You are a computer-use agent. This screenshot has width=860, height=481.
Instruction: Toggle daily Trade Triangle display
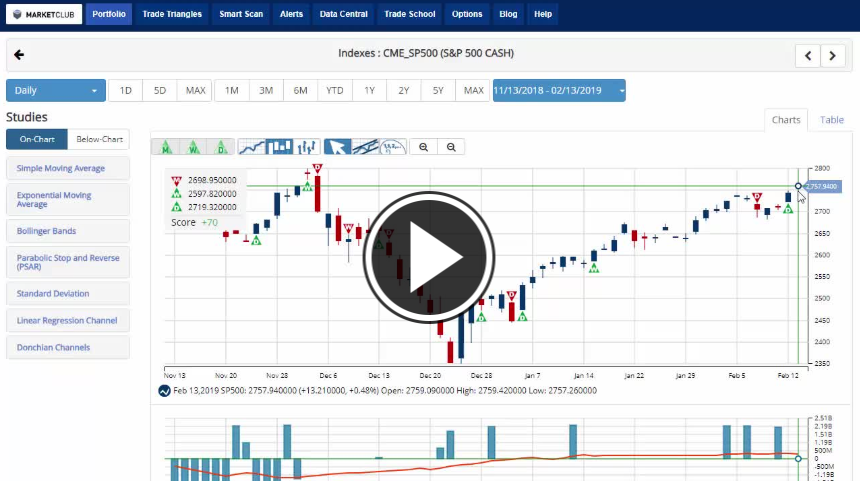[x=221, y=147]
